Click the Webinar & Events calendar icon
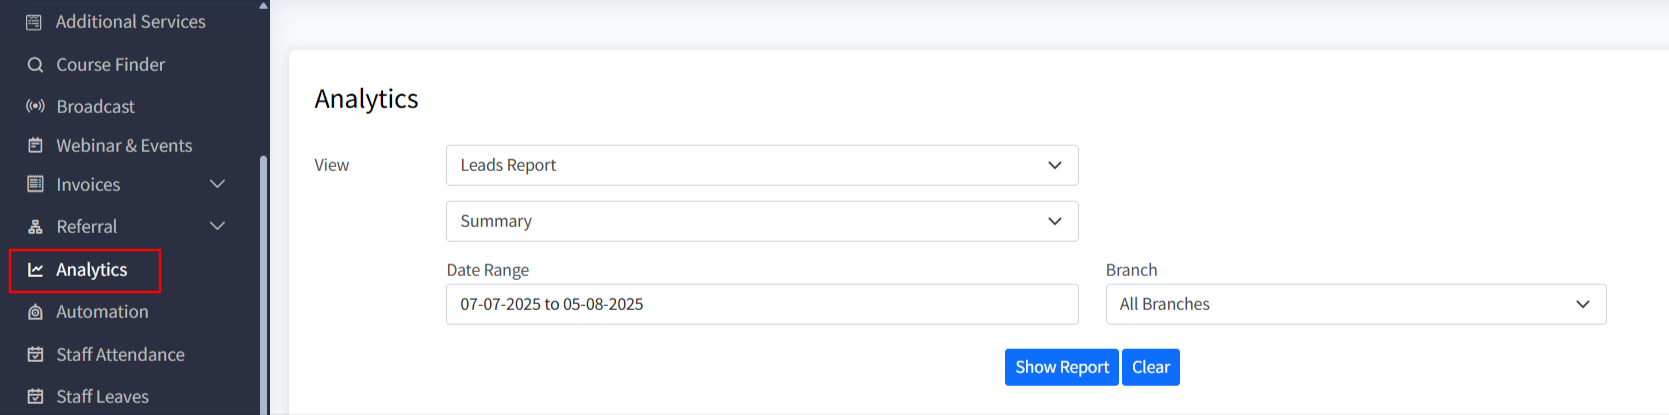Viewport: 1669px width, 415px height. tap(35, 146)
